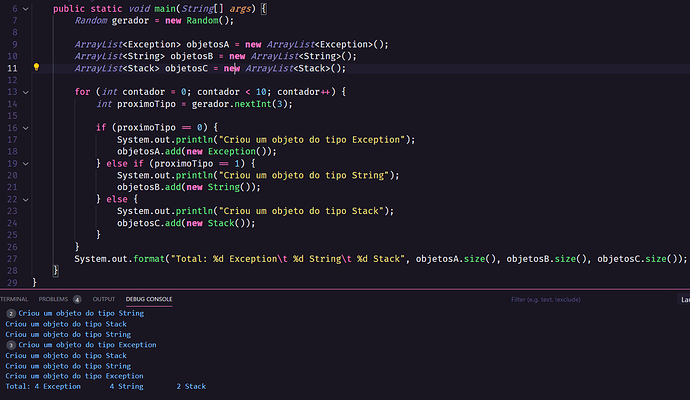Switch to the TERMINAL tab
690x400 pixels.
14,299
